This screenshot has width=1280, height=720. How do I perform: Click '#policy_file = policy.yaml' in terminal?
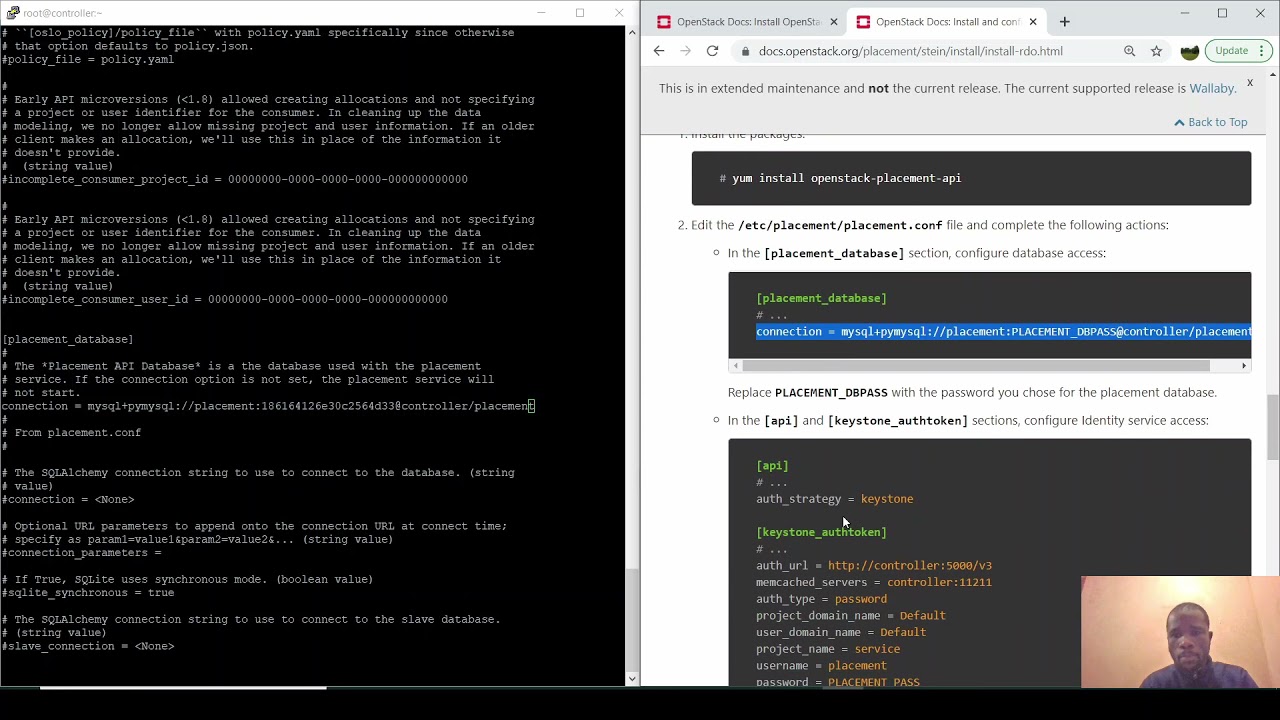(x=88, y=60)
